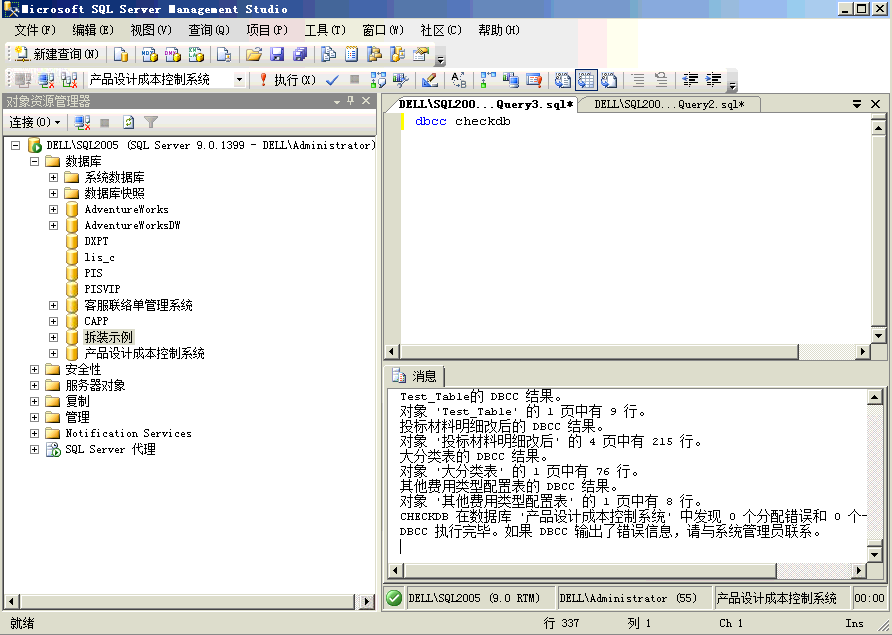892x635 pixels.
Task: Open the Template Explorer icon
Action: coord(398,54)
